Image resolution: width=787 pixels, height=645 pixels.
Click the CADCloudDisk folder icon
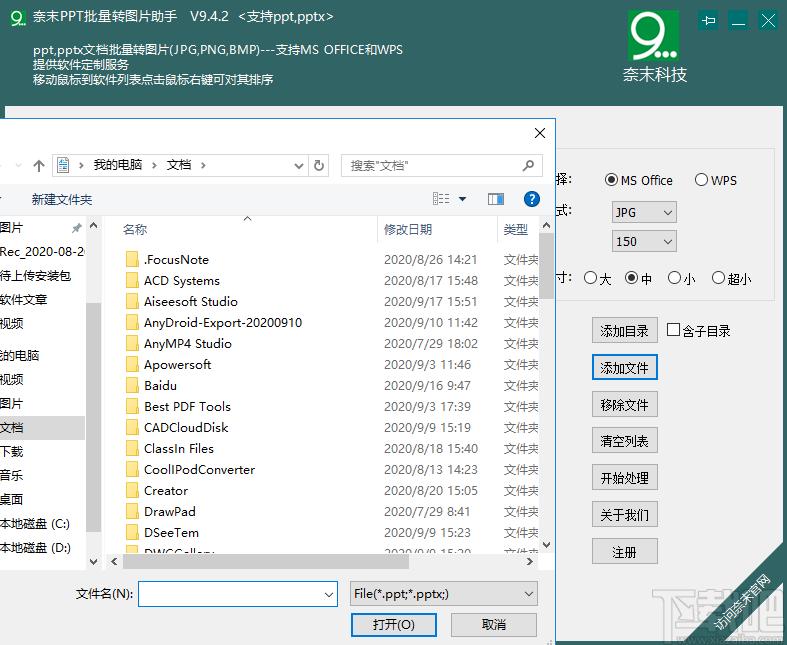click(132, 428)
